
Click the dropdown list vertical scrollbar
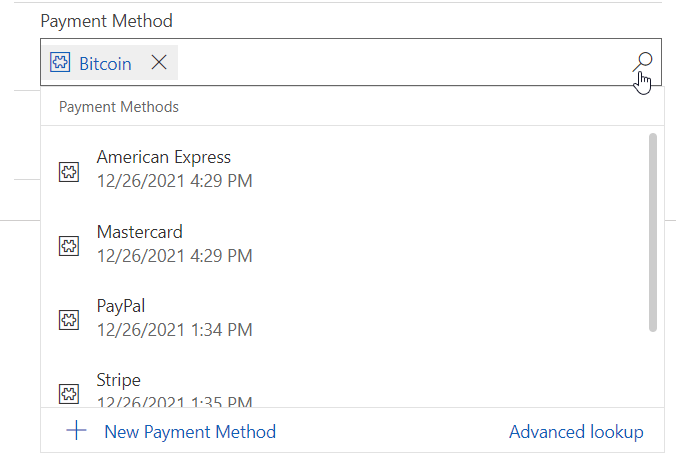pos(653,232)
